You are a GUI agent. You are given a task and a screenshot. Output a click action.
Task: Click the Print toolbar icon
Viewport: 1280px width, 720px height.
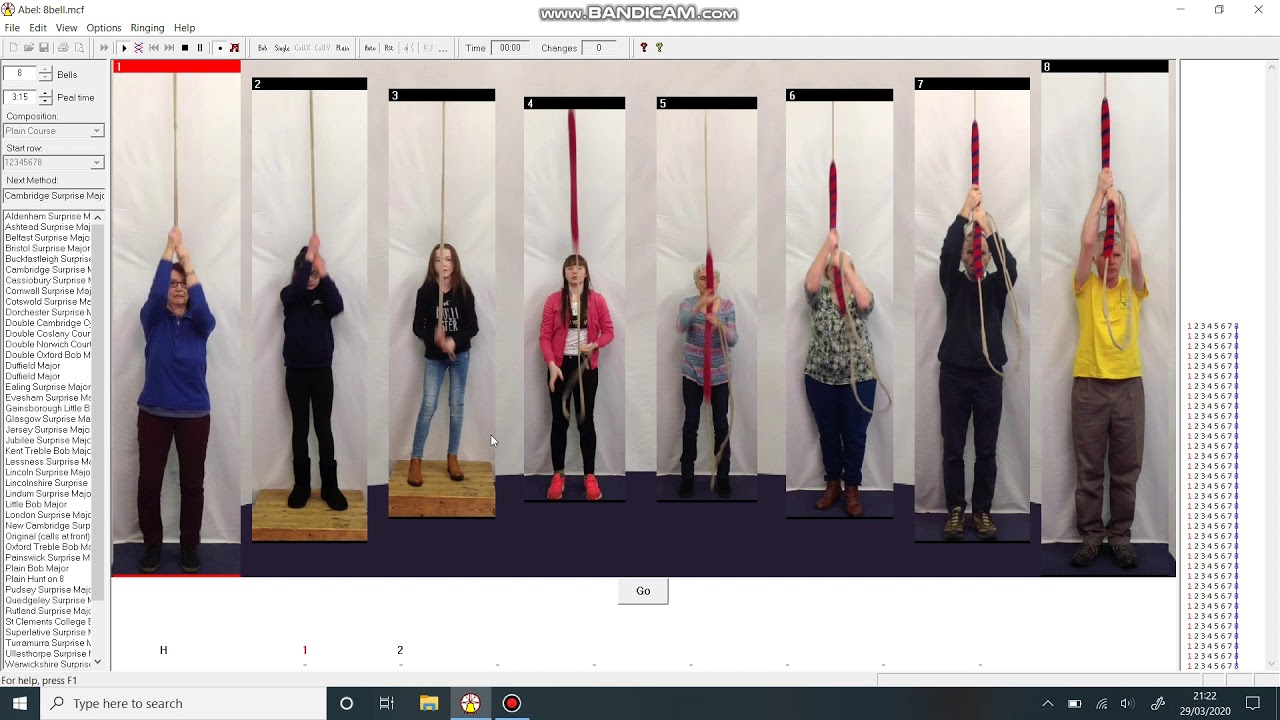pyautogui.click(x=63, y=48)
